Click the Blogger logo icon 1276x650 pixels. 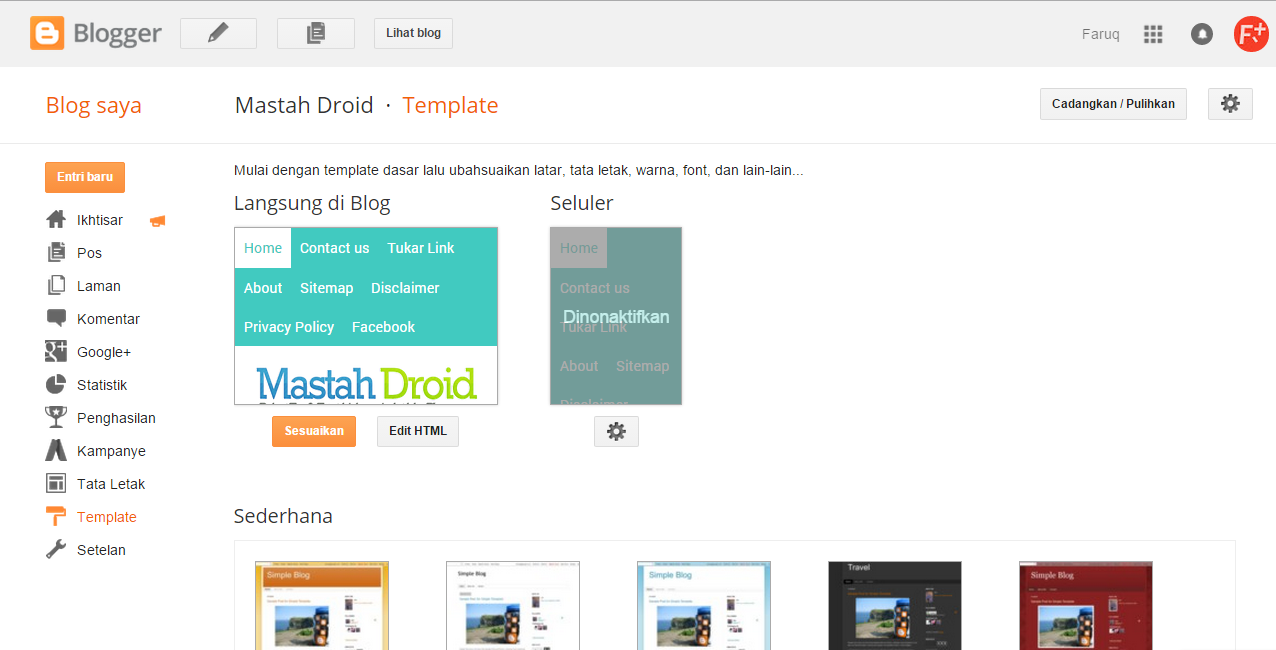point(46,33)
